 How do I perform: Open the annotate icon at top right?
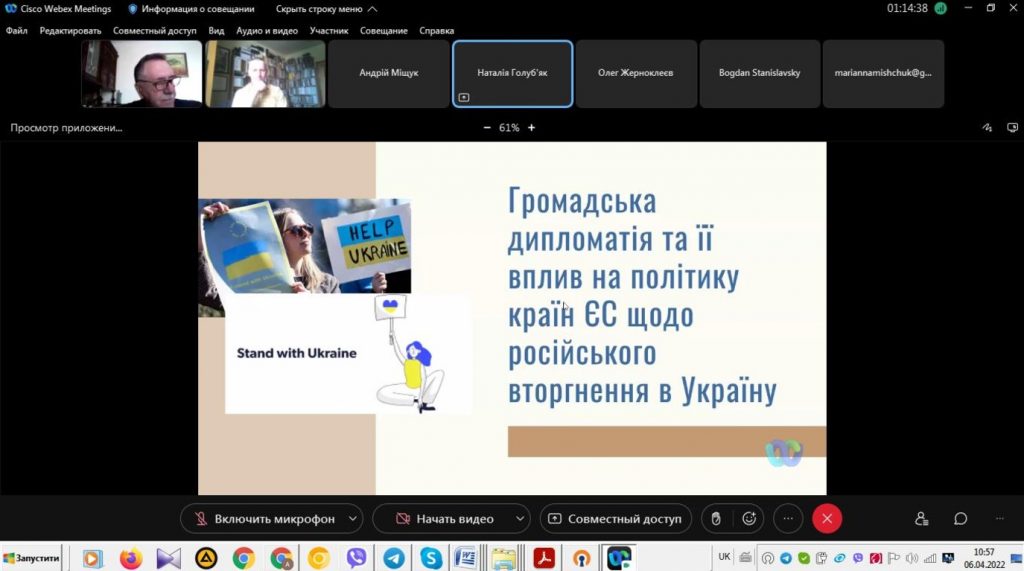pos(986,128)
